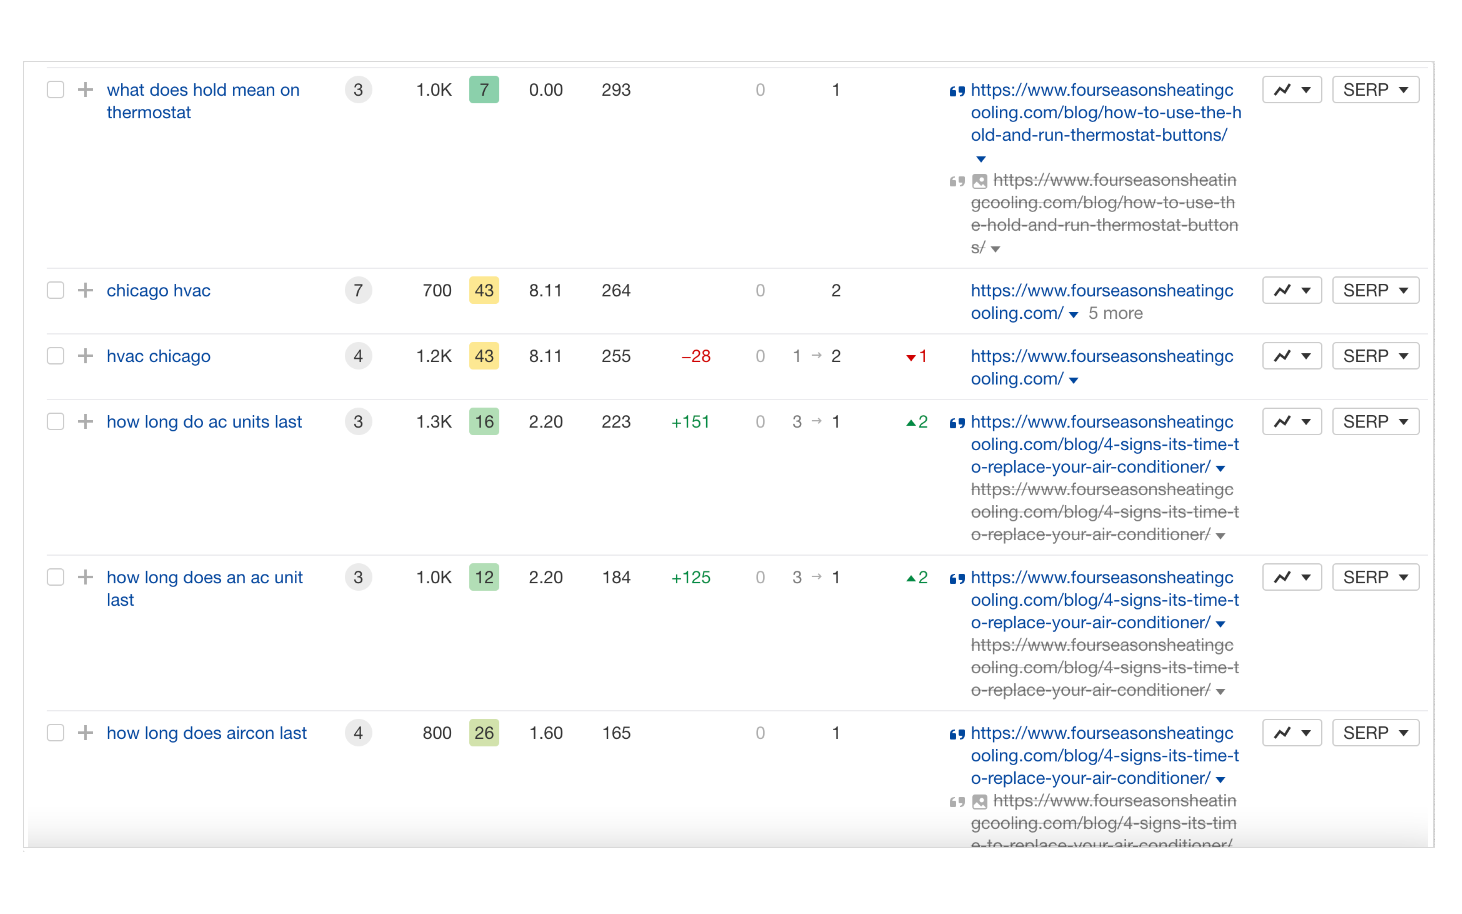This screenshot has width=1462, height=914.
Task: Click the featured snippet quote icon in the 'what does hold mean' row
Action: 957,91
